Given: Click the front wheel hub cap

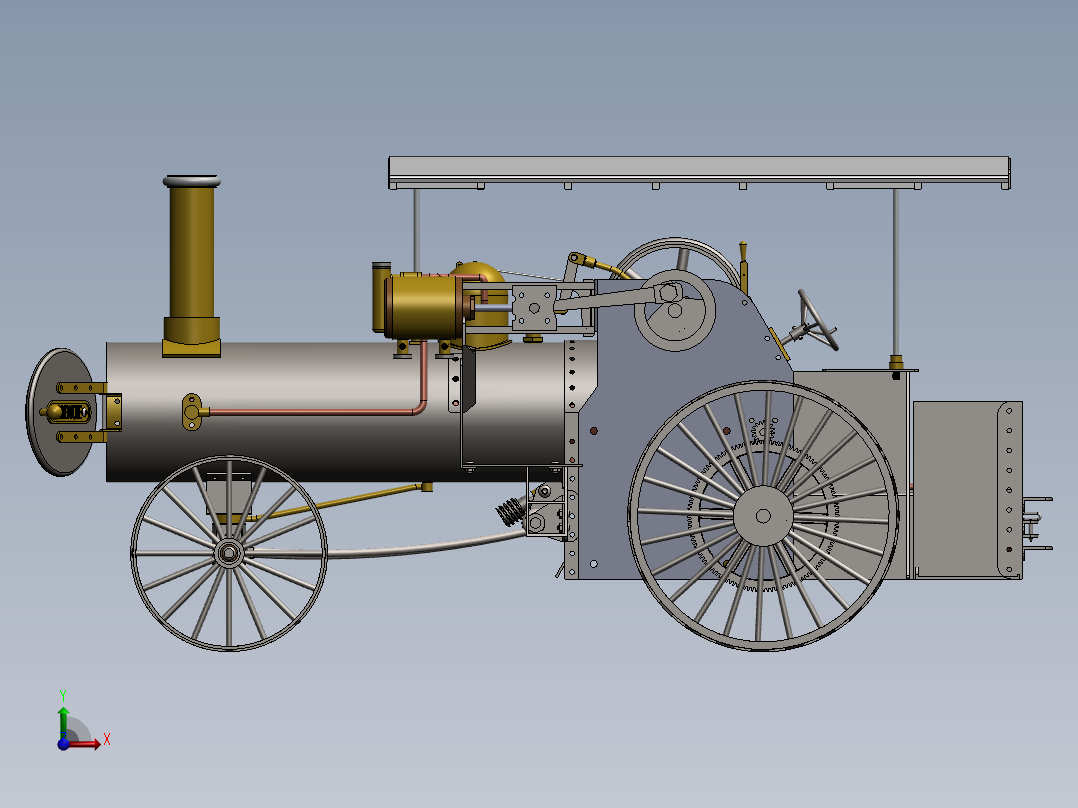Looking at the screenshot, I should pos(228,553).
